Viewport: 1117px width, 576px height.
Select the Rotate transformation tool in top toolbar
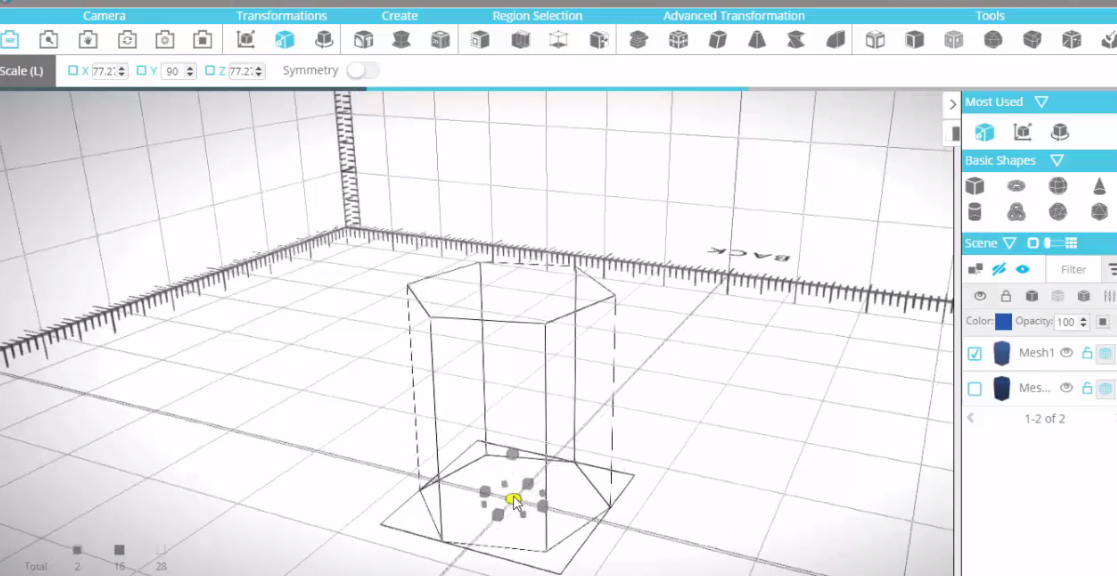[323, 40]
